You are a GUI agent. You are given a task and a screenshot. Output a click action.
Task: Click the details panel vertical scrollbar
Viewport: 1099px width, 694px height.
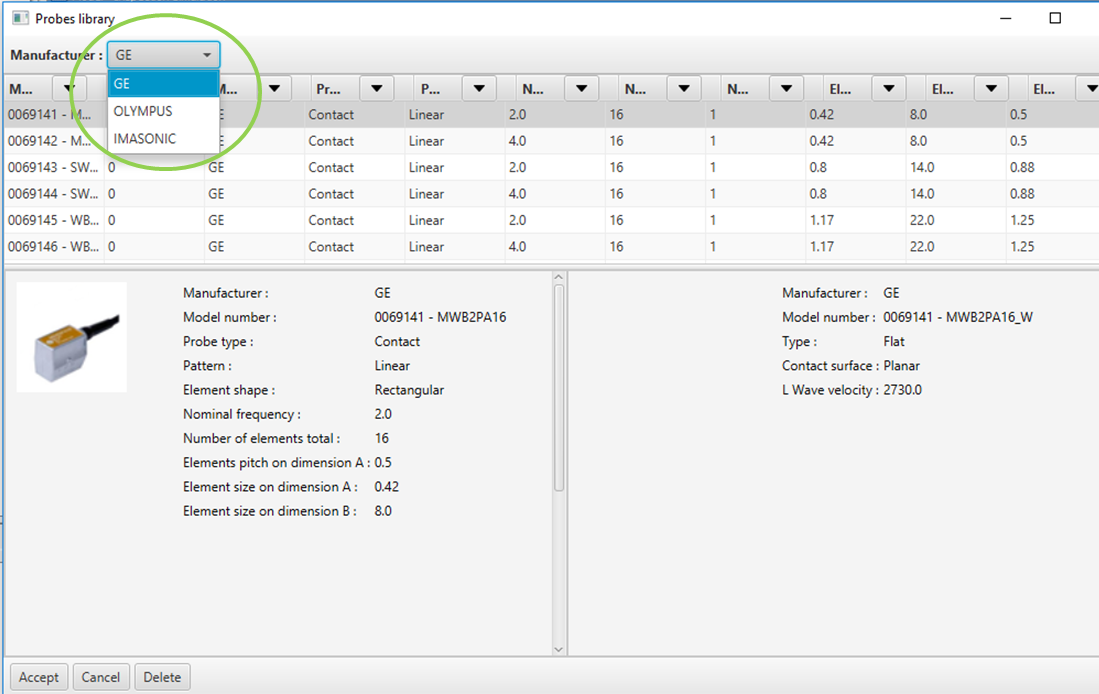tap(559, 390)
